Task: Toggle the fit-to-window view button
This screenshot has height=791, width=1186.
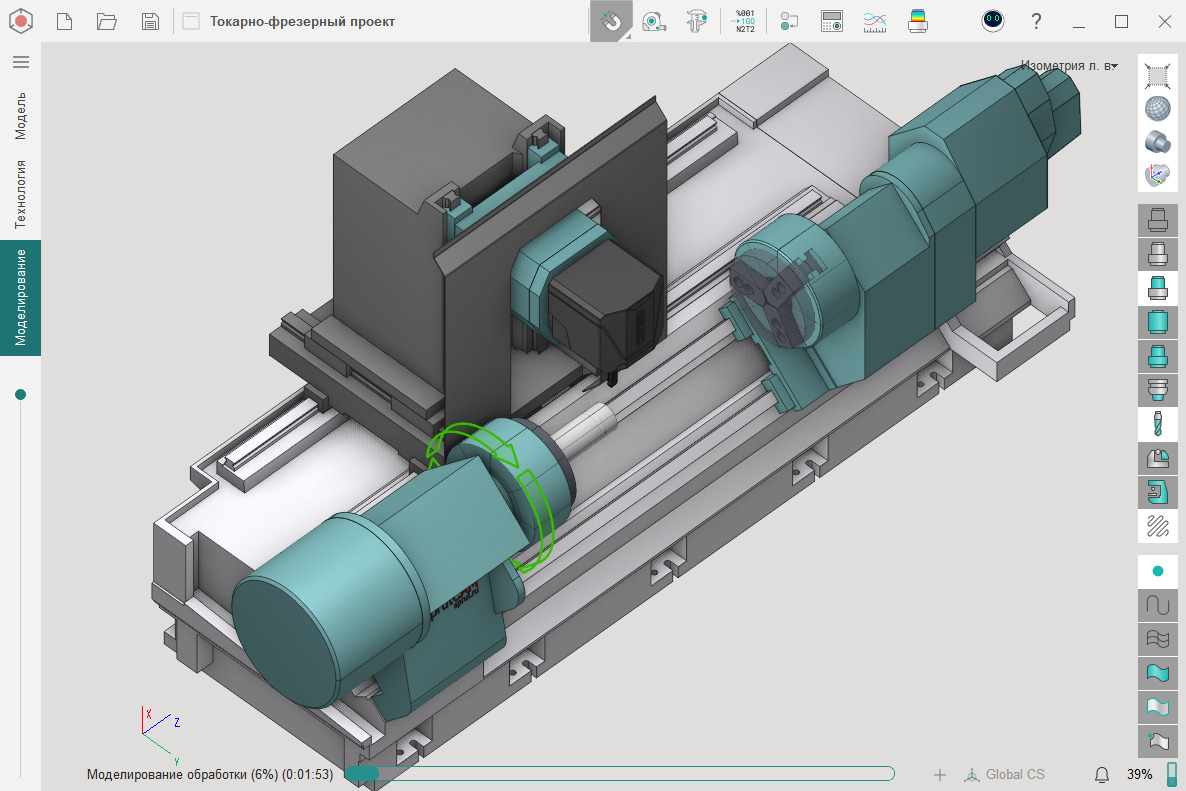Action: [1157, 75]
